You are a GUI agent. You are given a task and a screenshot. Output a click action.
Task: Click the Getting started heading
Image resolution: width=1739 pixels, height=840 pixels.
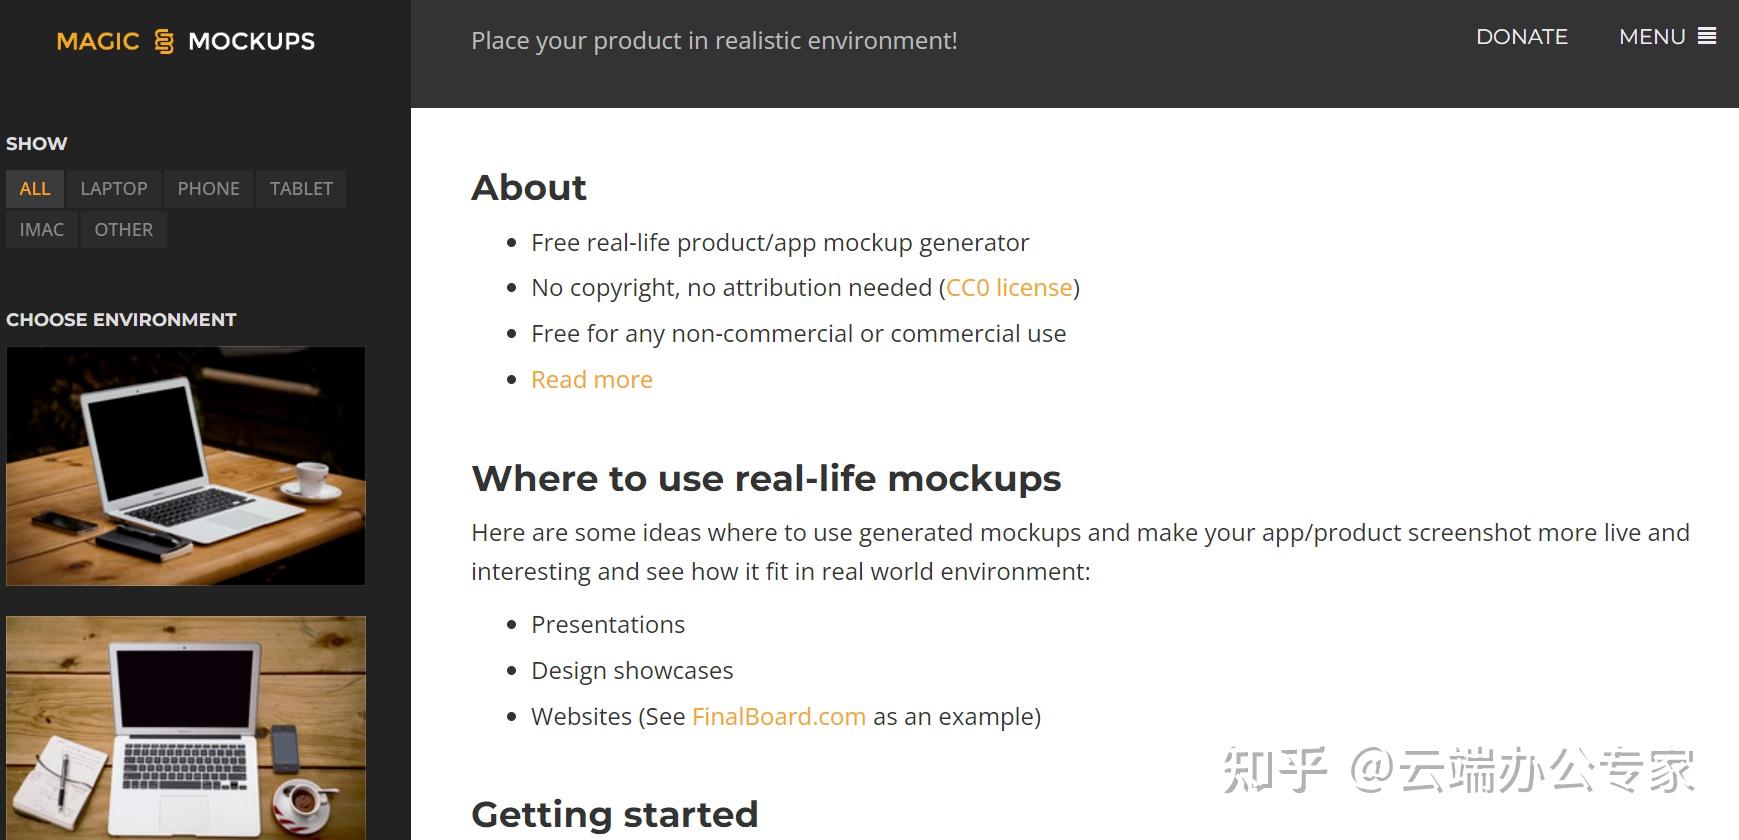point(615,814)
